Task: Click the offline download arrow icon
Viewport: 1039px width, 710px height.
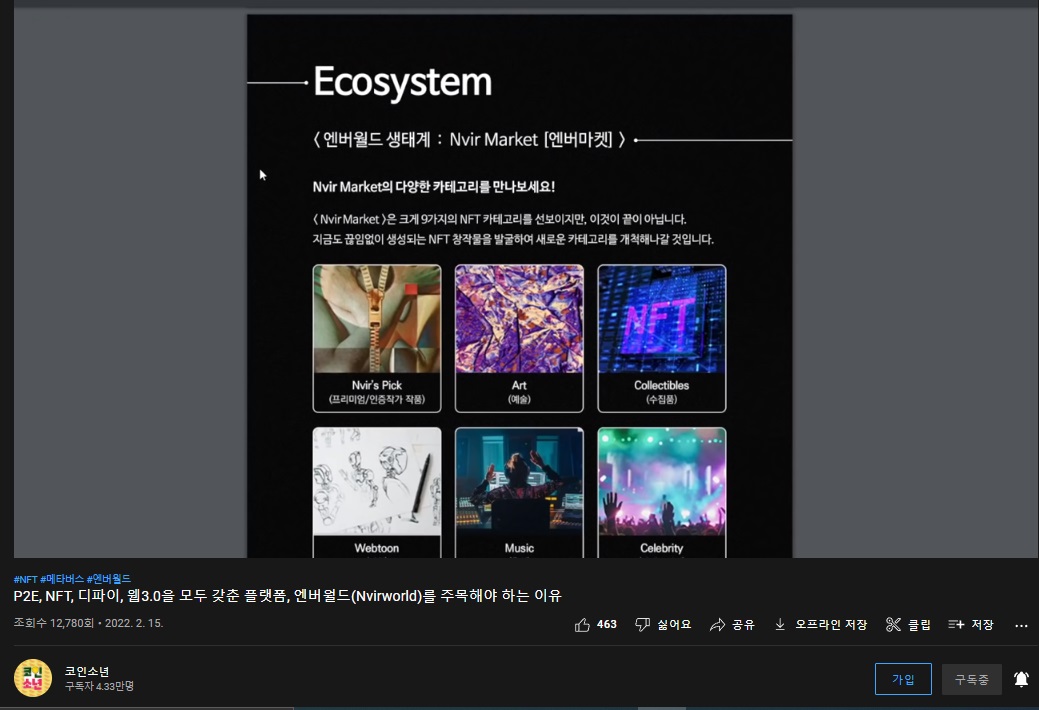Action: [780, 624]
